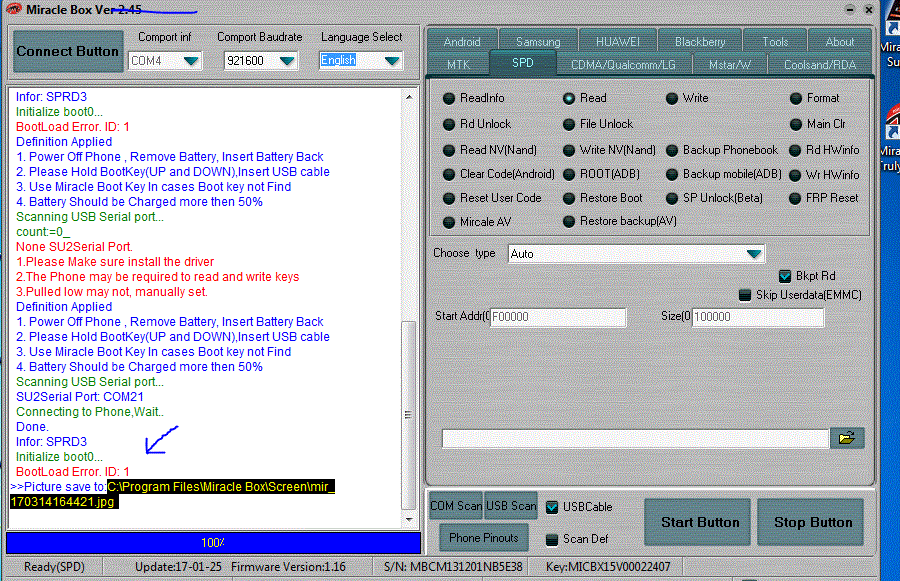Toggle the Bkpt Rd checkbox
The image size is (900, 581).
tap(785, 276)
